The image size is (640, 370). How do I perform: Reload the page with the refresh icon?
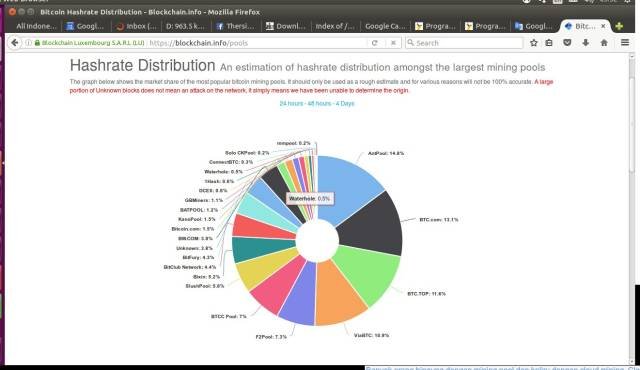coord(374,43)
